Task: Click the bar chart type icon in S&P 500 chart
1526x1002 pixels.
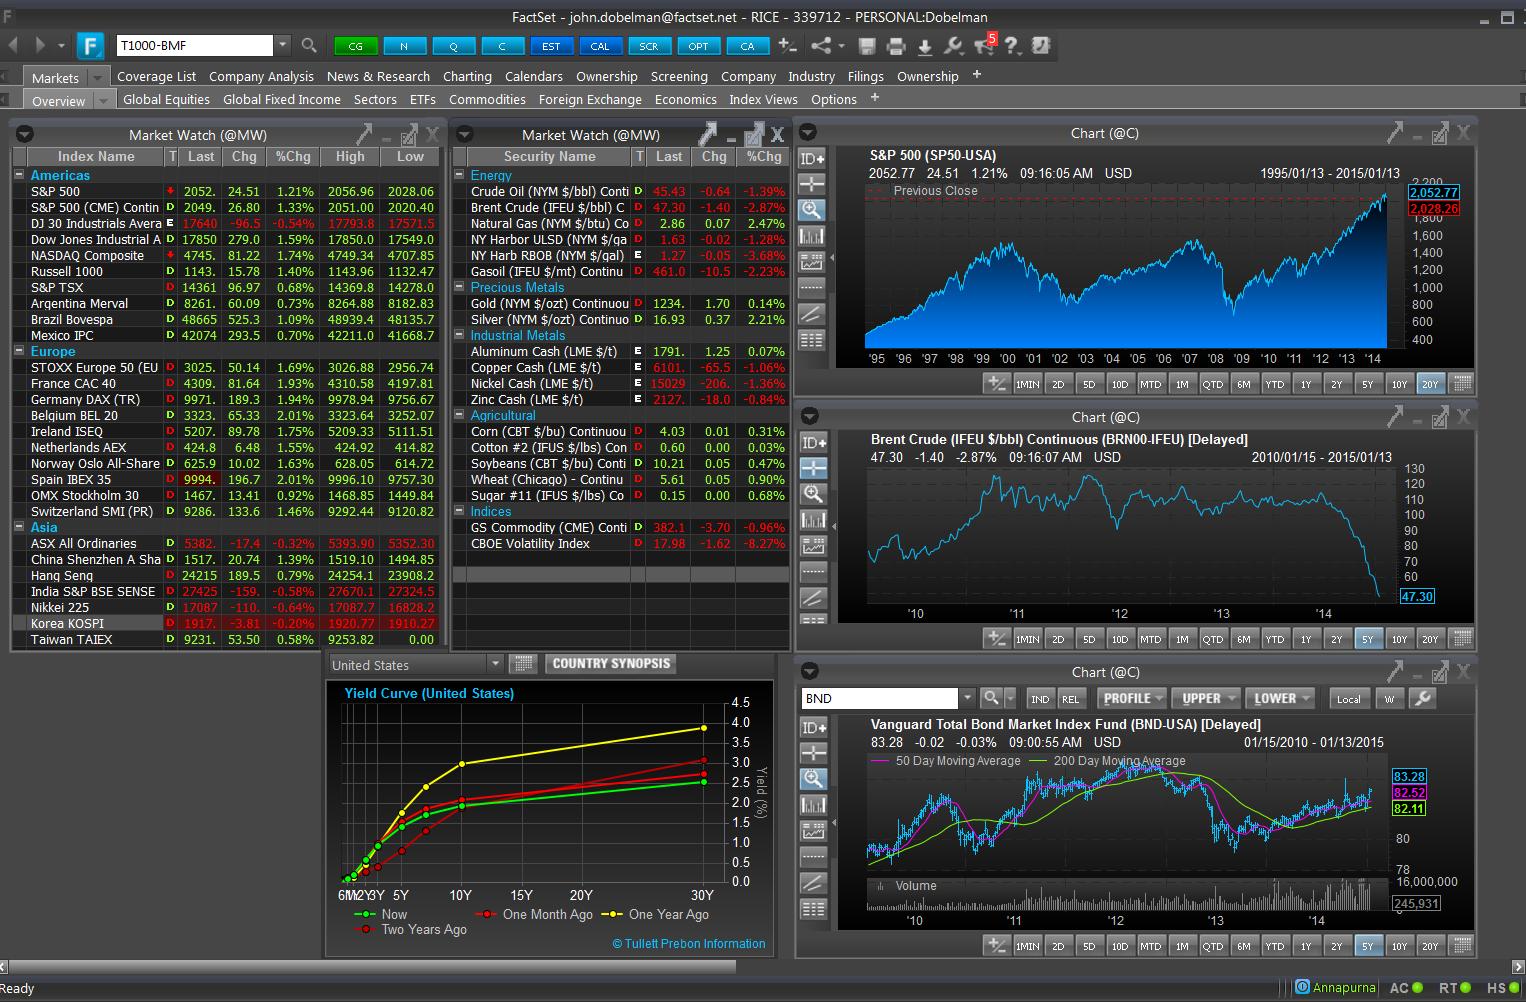Action: click(812, 236)
